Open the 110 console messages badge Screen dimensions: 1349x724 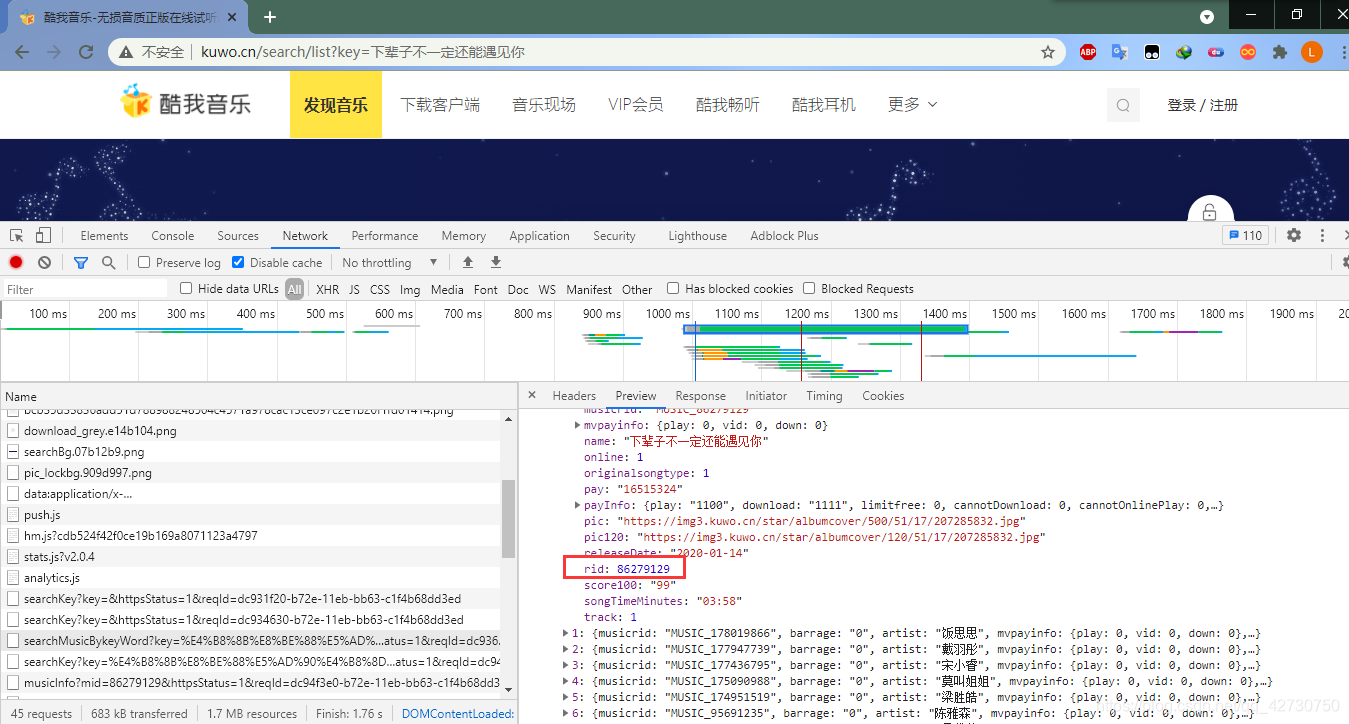coord(1245,236)
